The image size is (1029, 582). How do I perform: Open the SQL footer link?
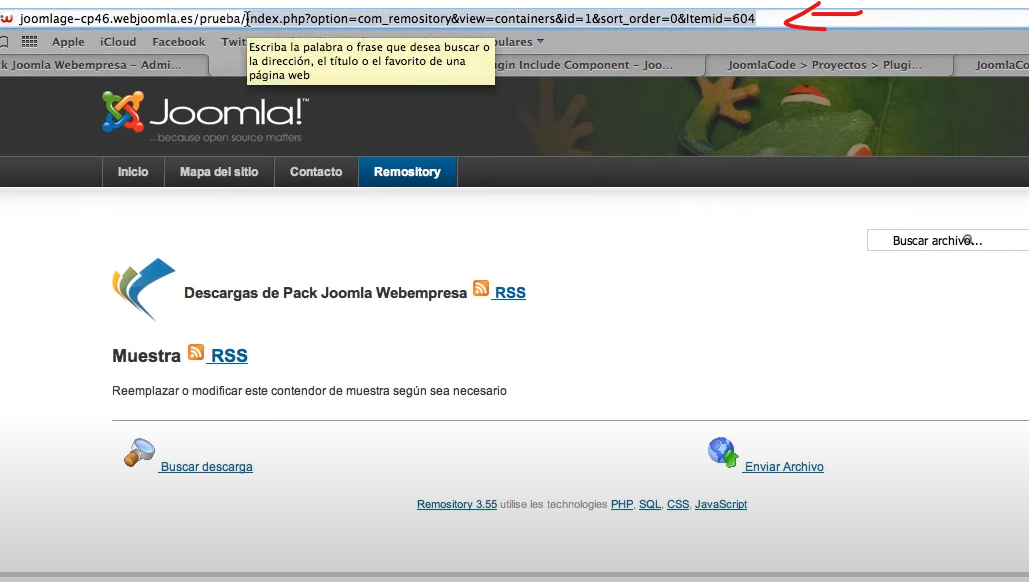point(650,504)
